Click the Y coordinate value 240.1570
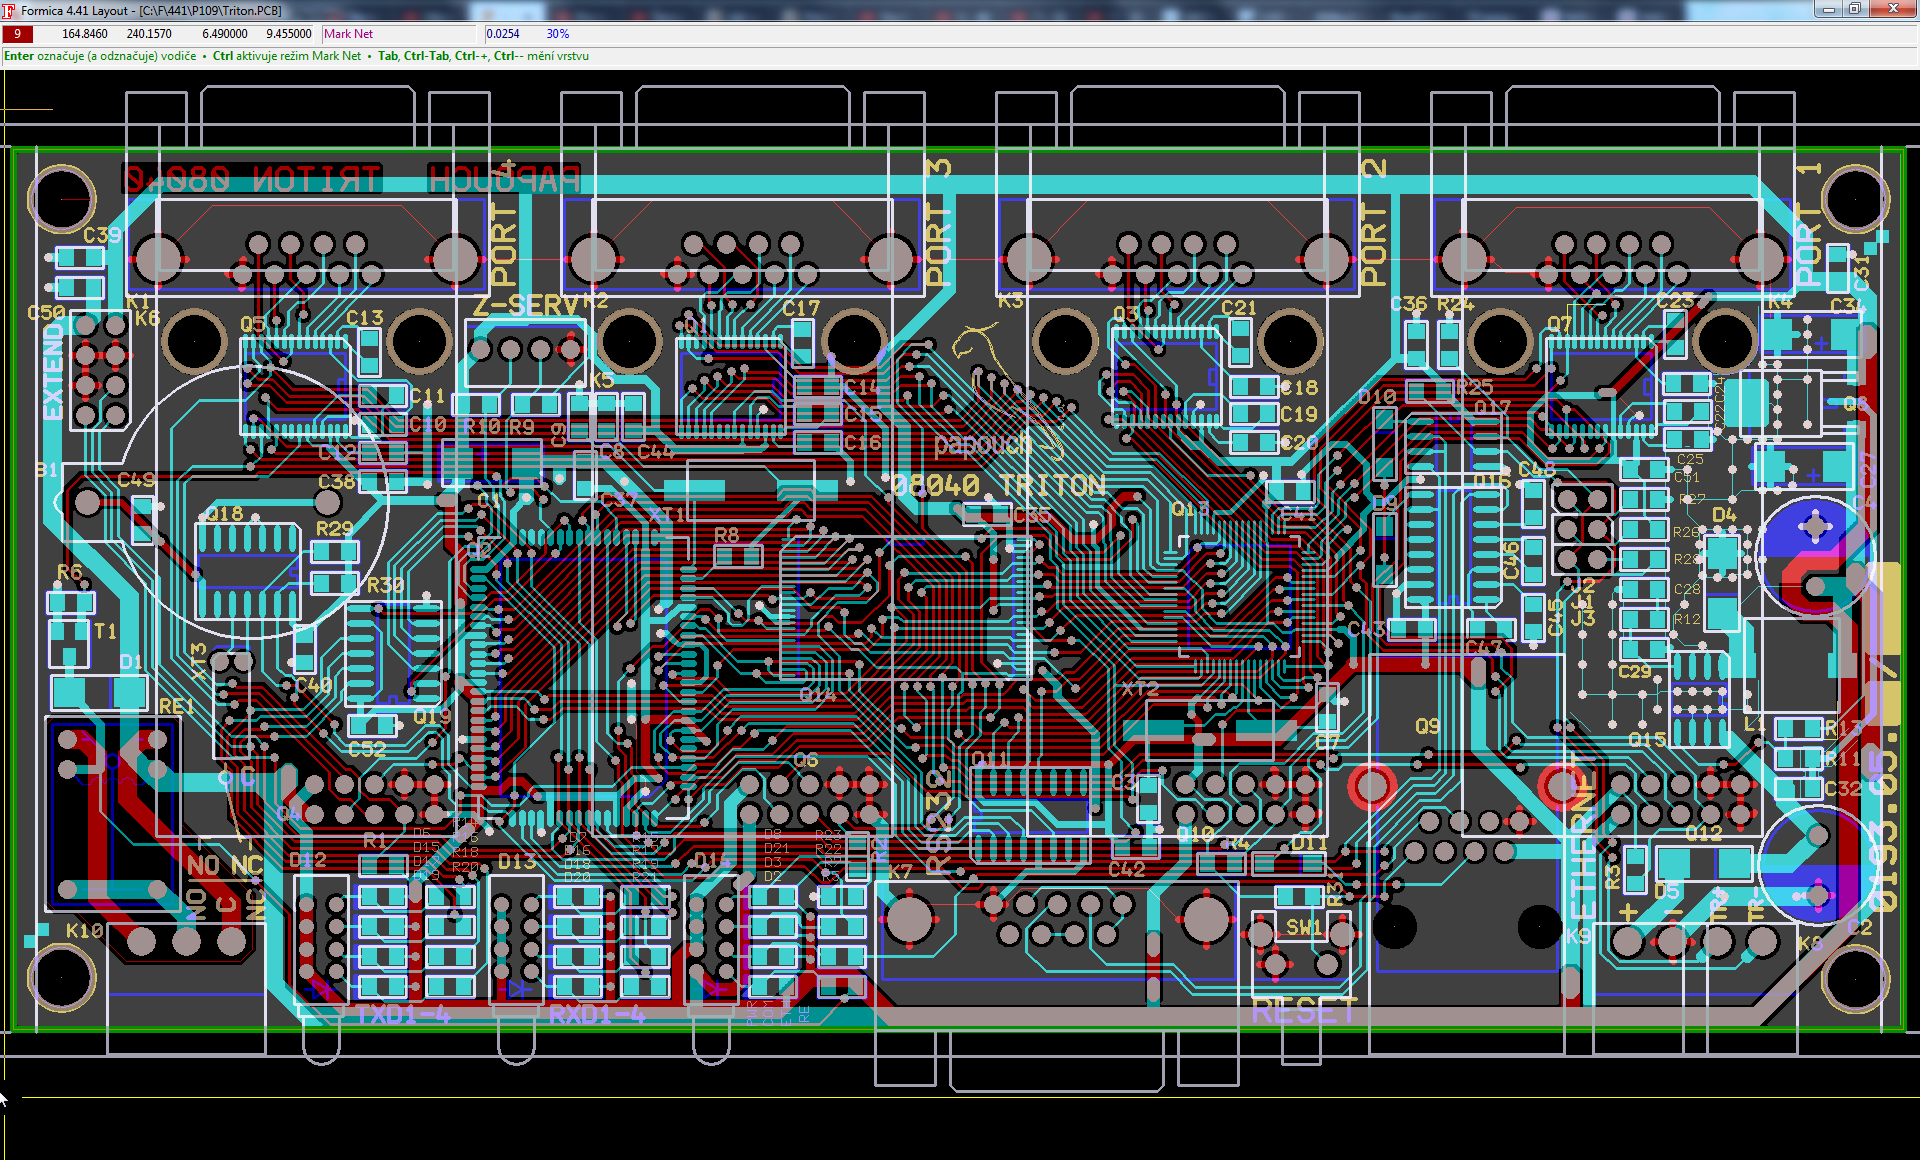The height and width of the screenshot is (1160, 1920). pos(149,34)
